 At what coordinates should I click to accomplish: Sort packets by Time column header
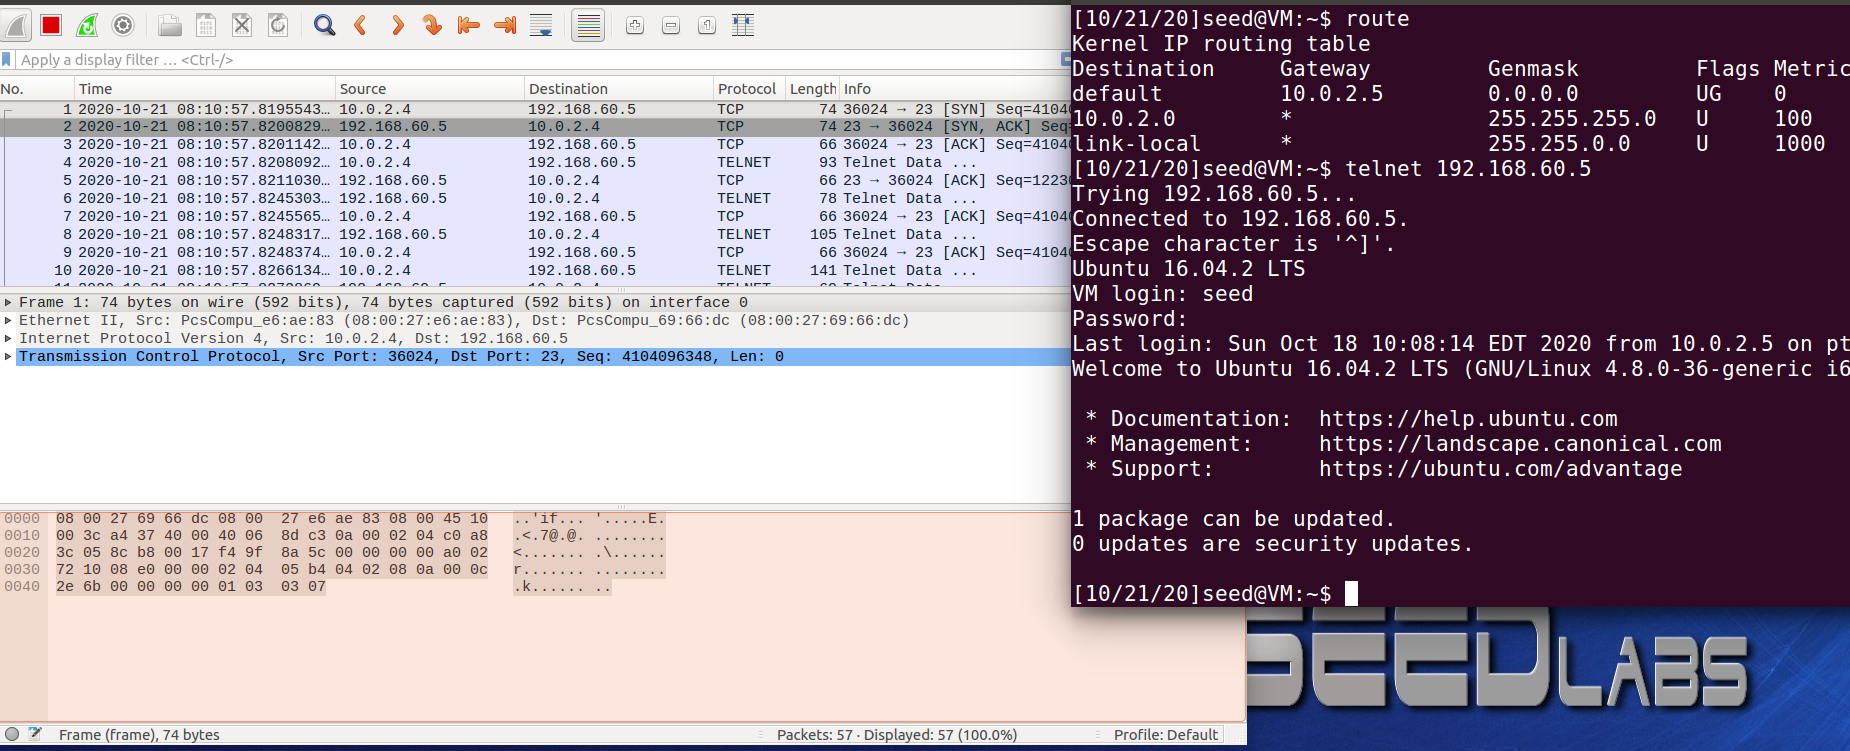[x=205, y=89]
